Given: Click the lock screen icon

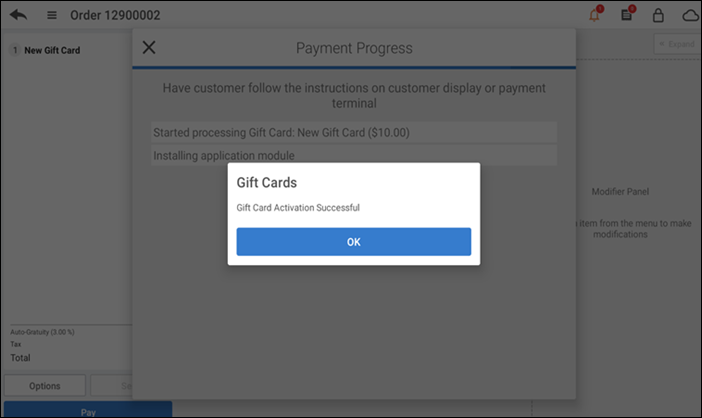Looking at the screenshot, I should coord(658,15).
